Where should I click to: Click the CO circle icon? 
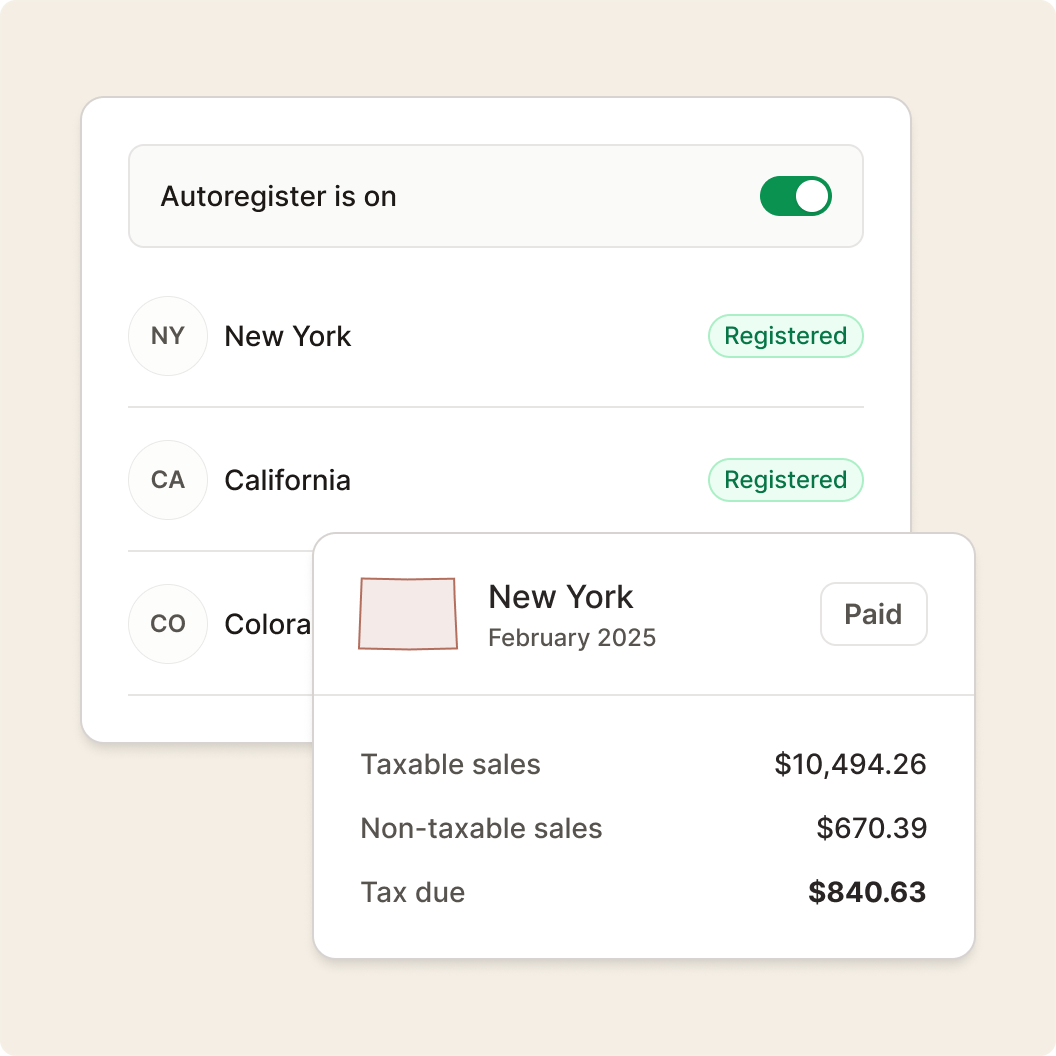[x=168, y=624]
